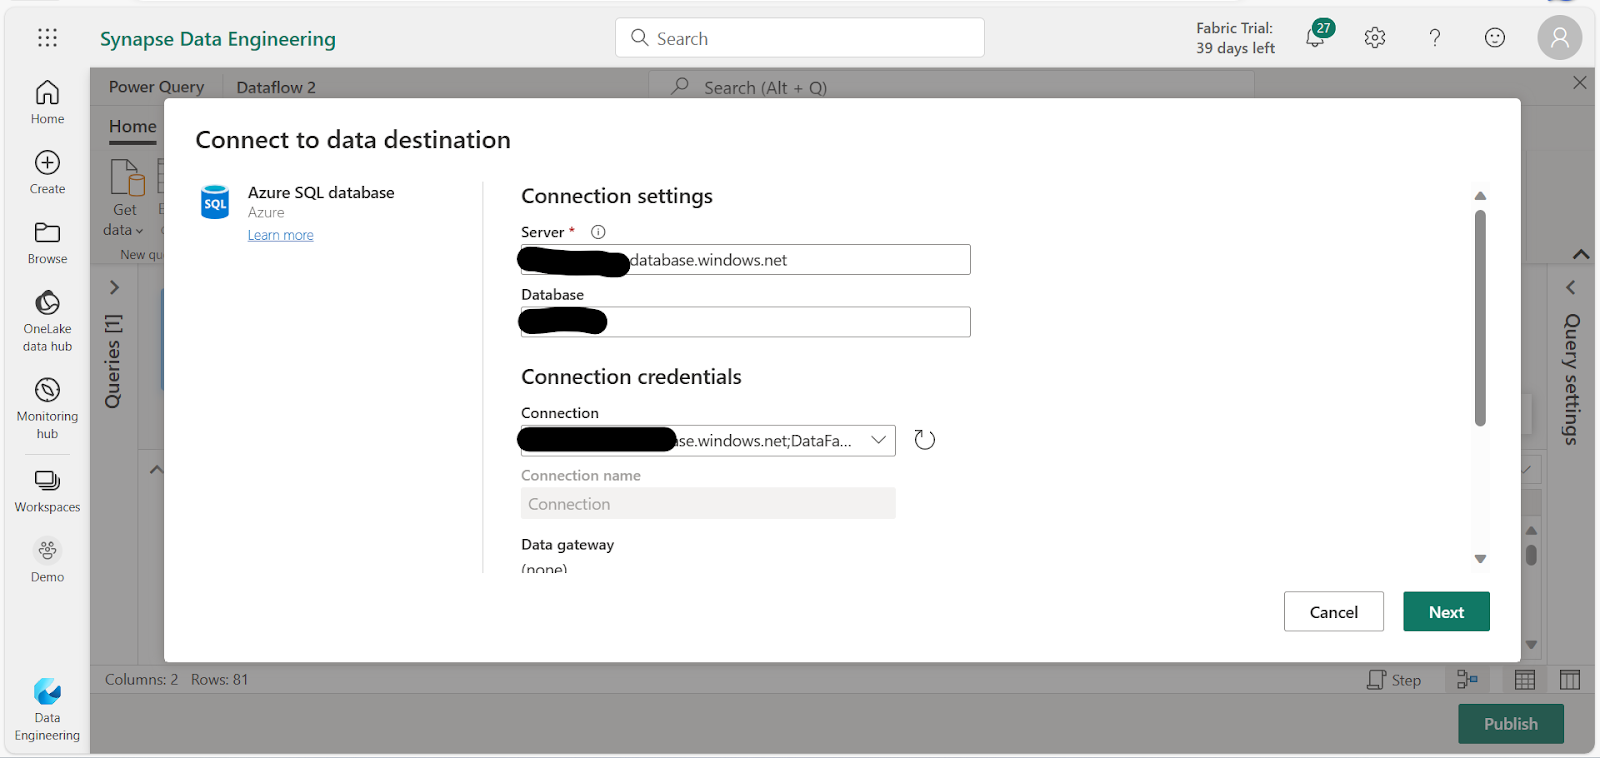Image resolution: width=1600 pixels, height=758 pixels.
Task: Collapse the Query settings pane chevron
Action: [x=1570, y=287]
